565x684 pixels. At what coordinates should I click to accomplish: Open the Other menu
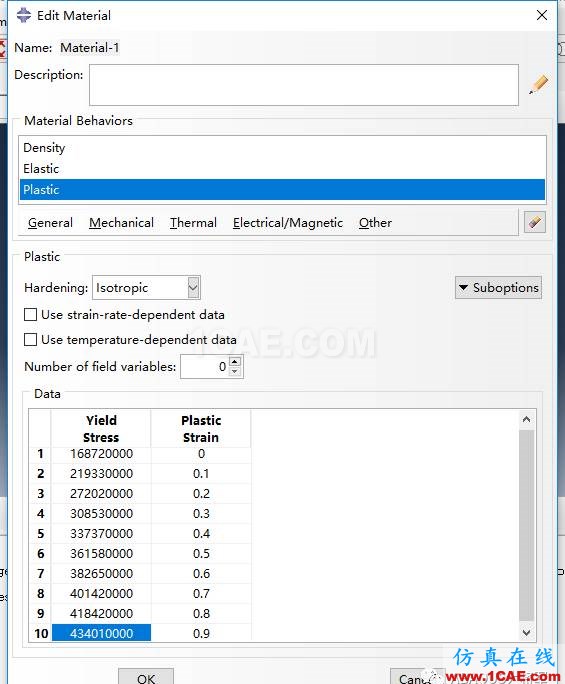pos(375,223)
